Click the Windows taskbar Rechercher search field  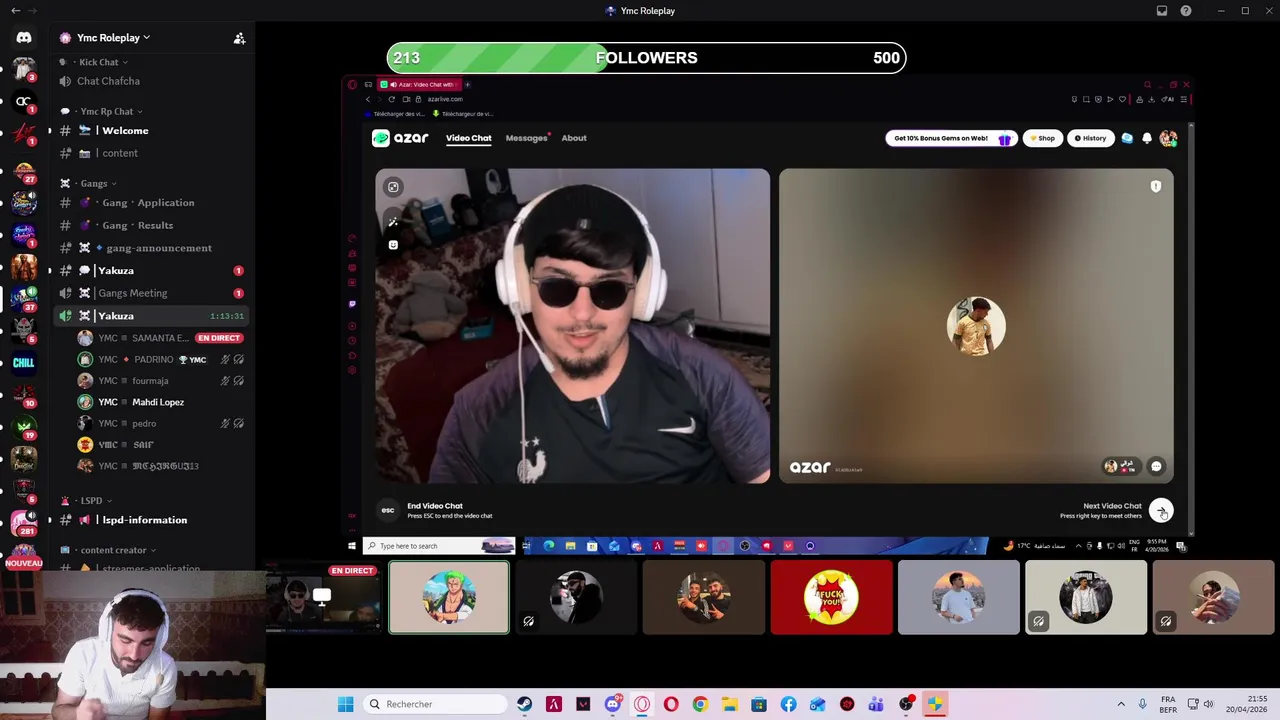(436, 704)
